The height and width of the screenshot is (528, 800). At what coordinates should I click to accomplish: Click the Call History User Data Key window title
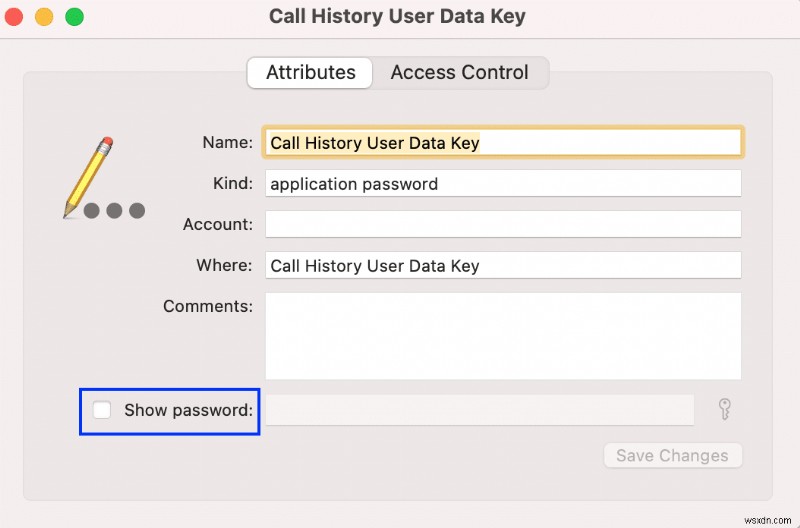click(x=397, y=17)
